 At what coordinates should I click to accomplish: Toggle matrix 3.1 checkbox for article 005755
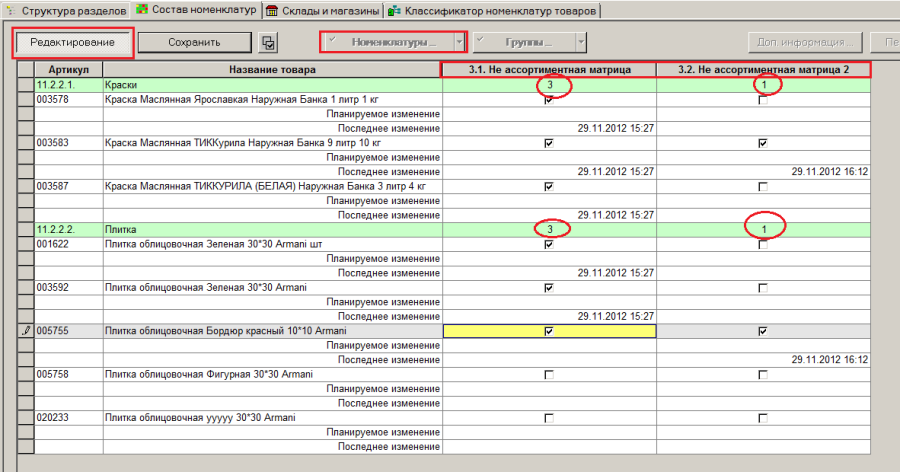tap(549, 331)
